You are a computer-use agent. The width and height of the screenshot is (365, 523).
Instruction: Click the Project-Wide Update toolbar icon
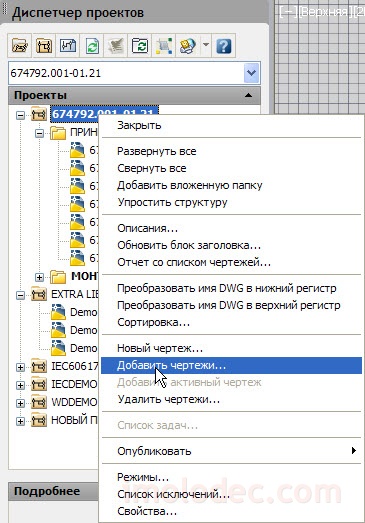140,46
